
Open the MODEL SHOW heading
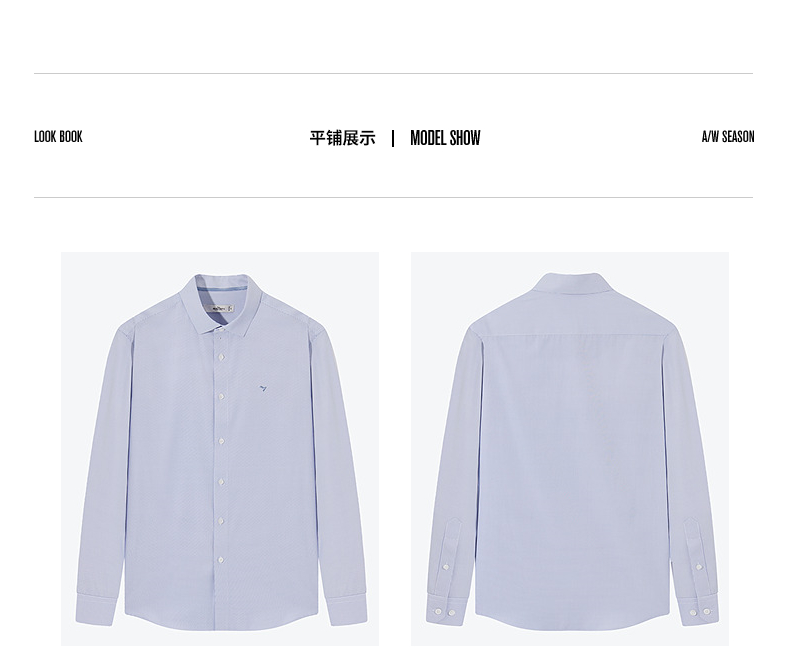[445, 138]
